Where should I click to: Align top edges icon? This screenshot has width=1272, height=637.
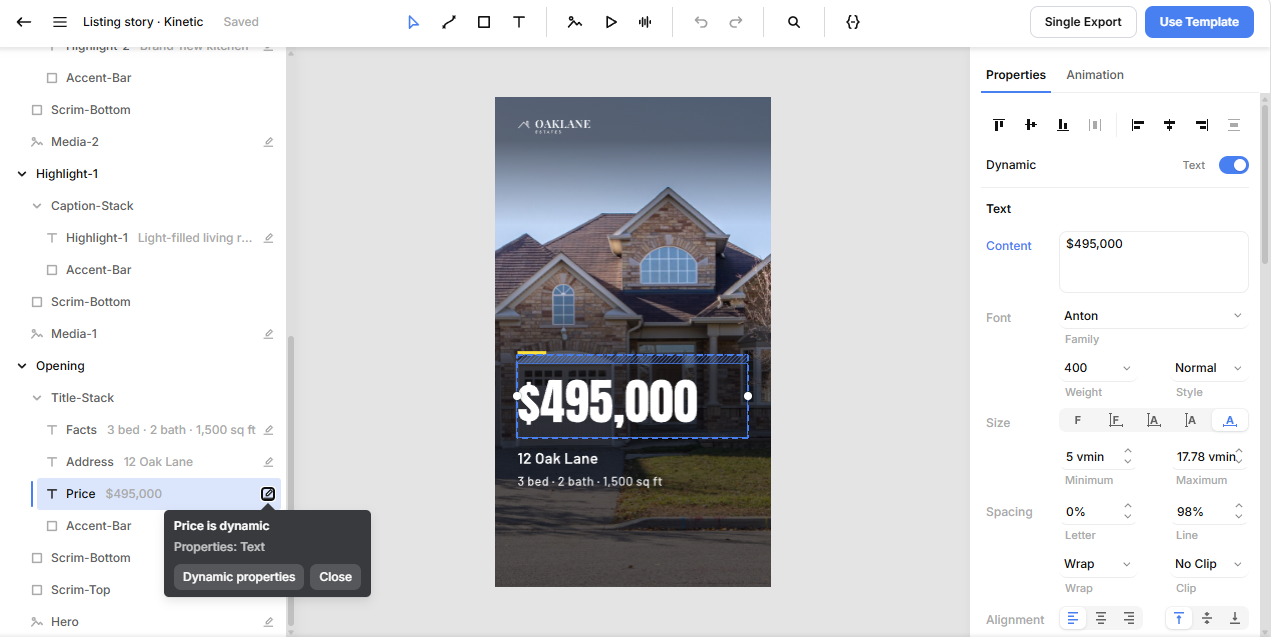(x=999, y=125)
